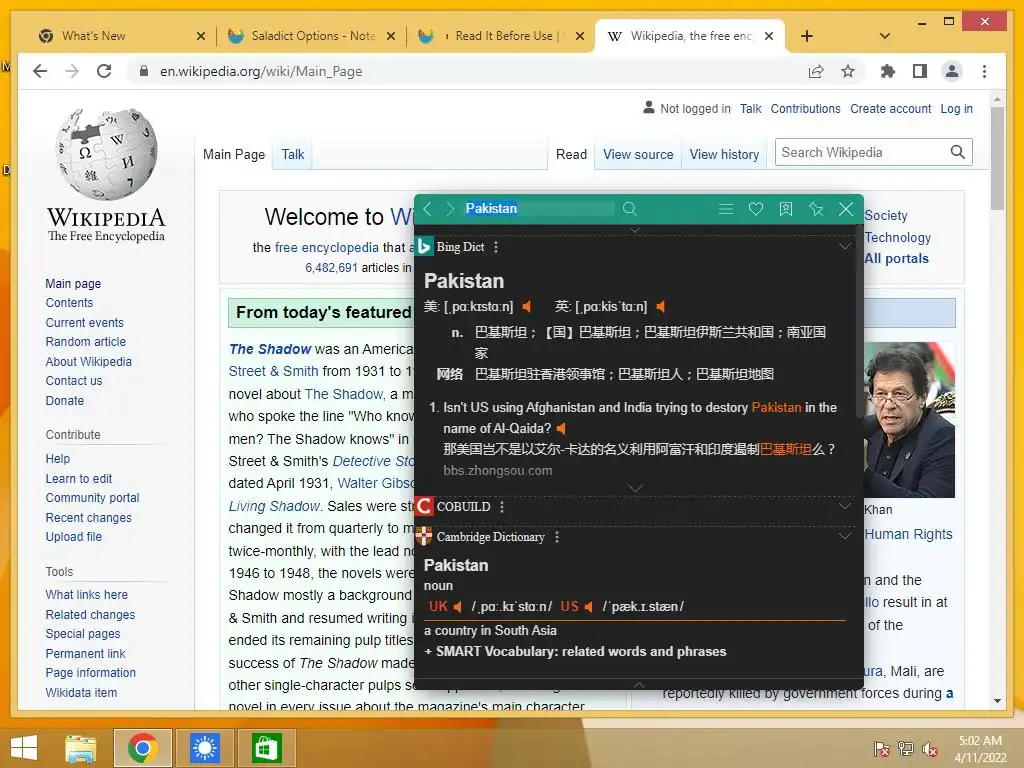Image resolution: width=1024 pixels, height=768 pixels.
Task: Open COBUILD options dots menu
Action: pyautogui.click(x=502, y=507)
